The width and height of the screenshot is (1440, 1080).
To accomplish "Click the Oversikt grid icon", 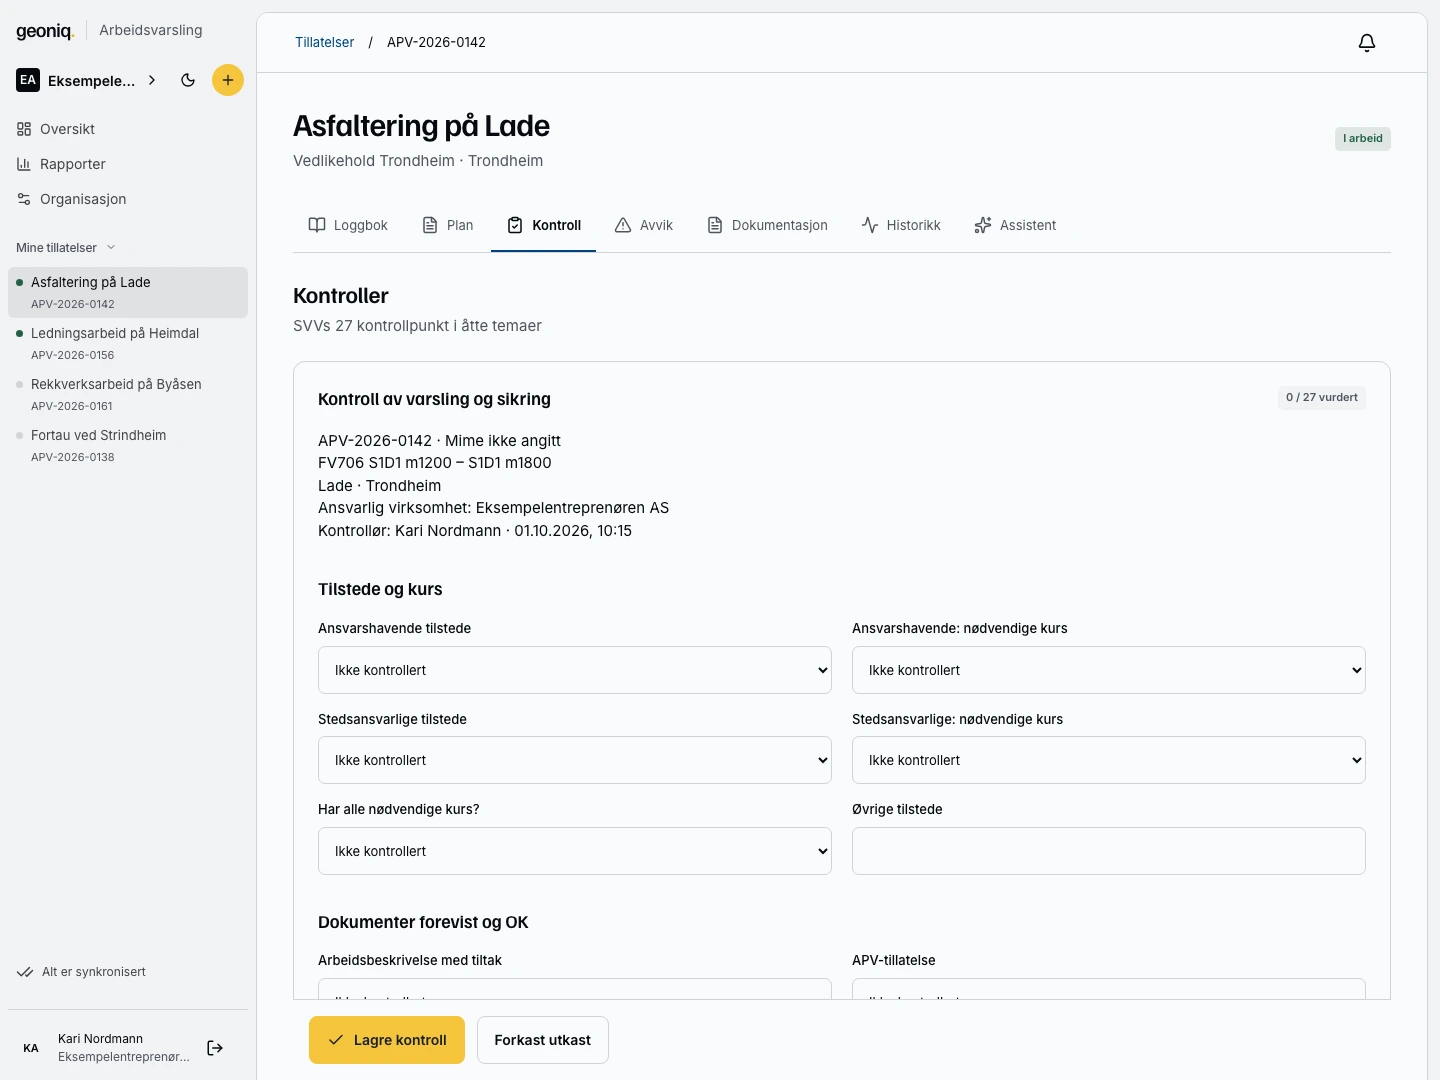I will click(x=24, y=129).
